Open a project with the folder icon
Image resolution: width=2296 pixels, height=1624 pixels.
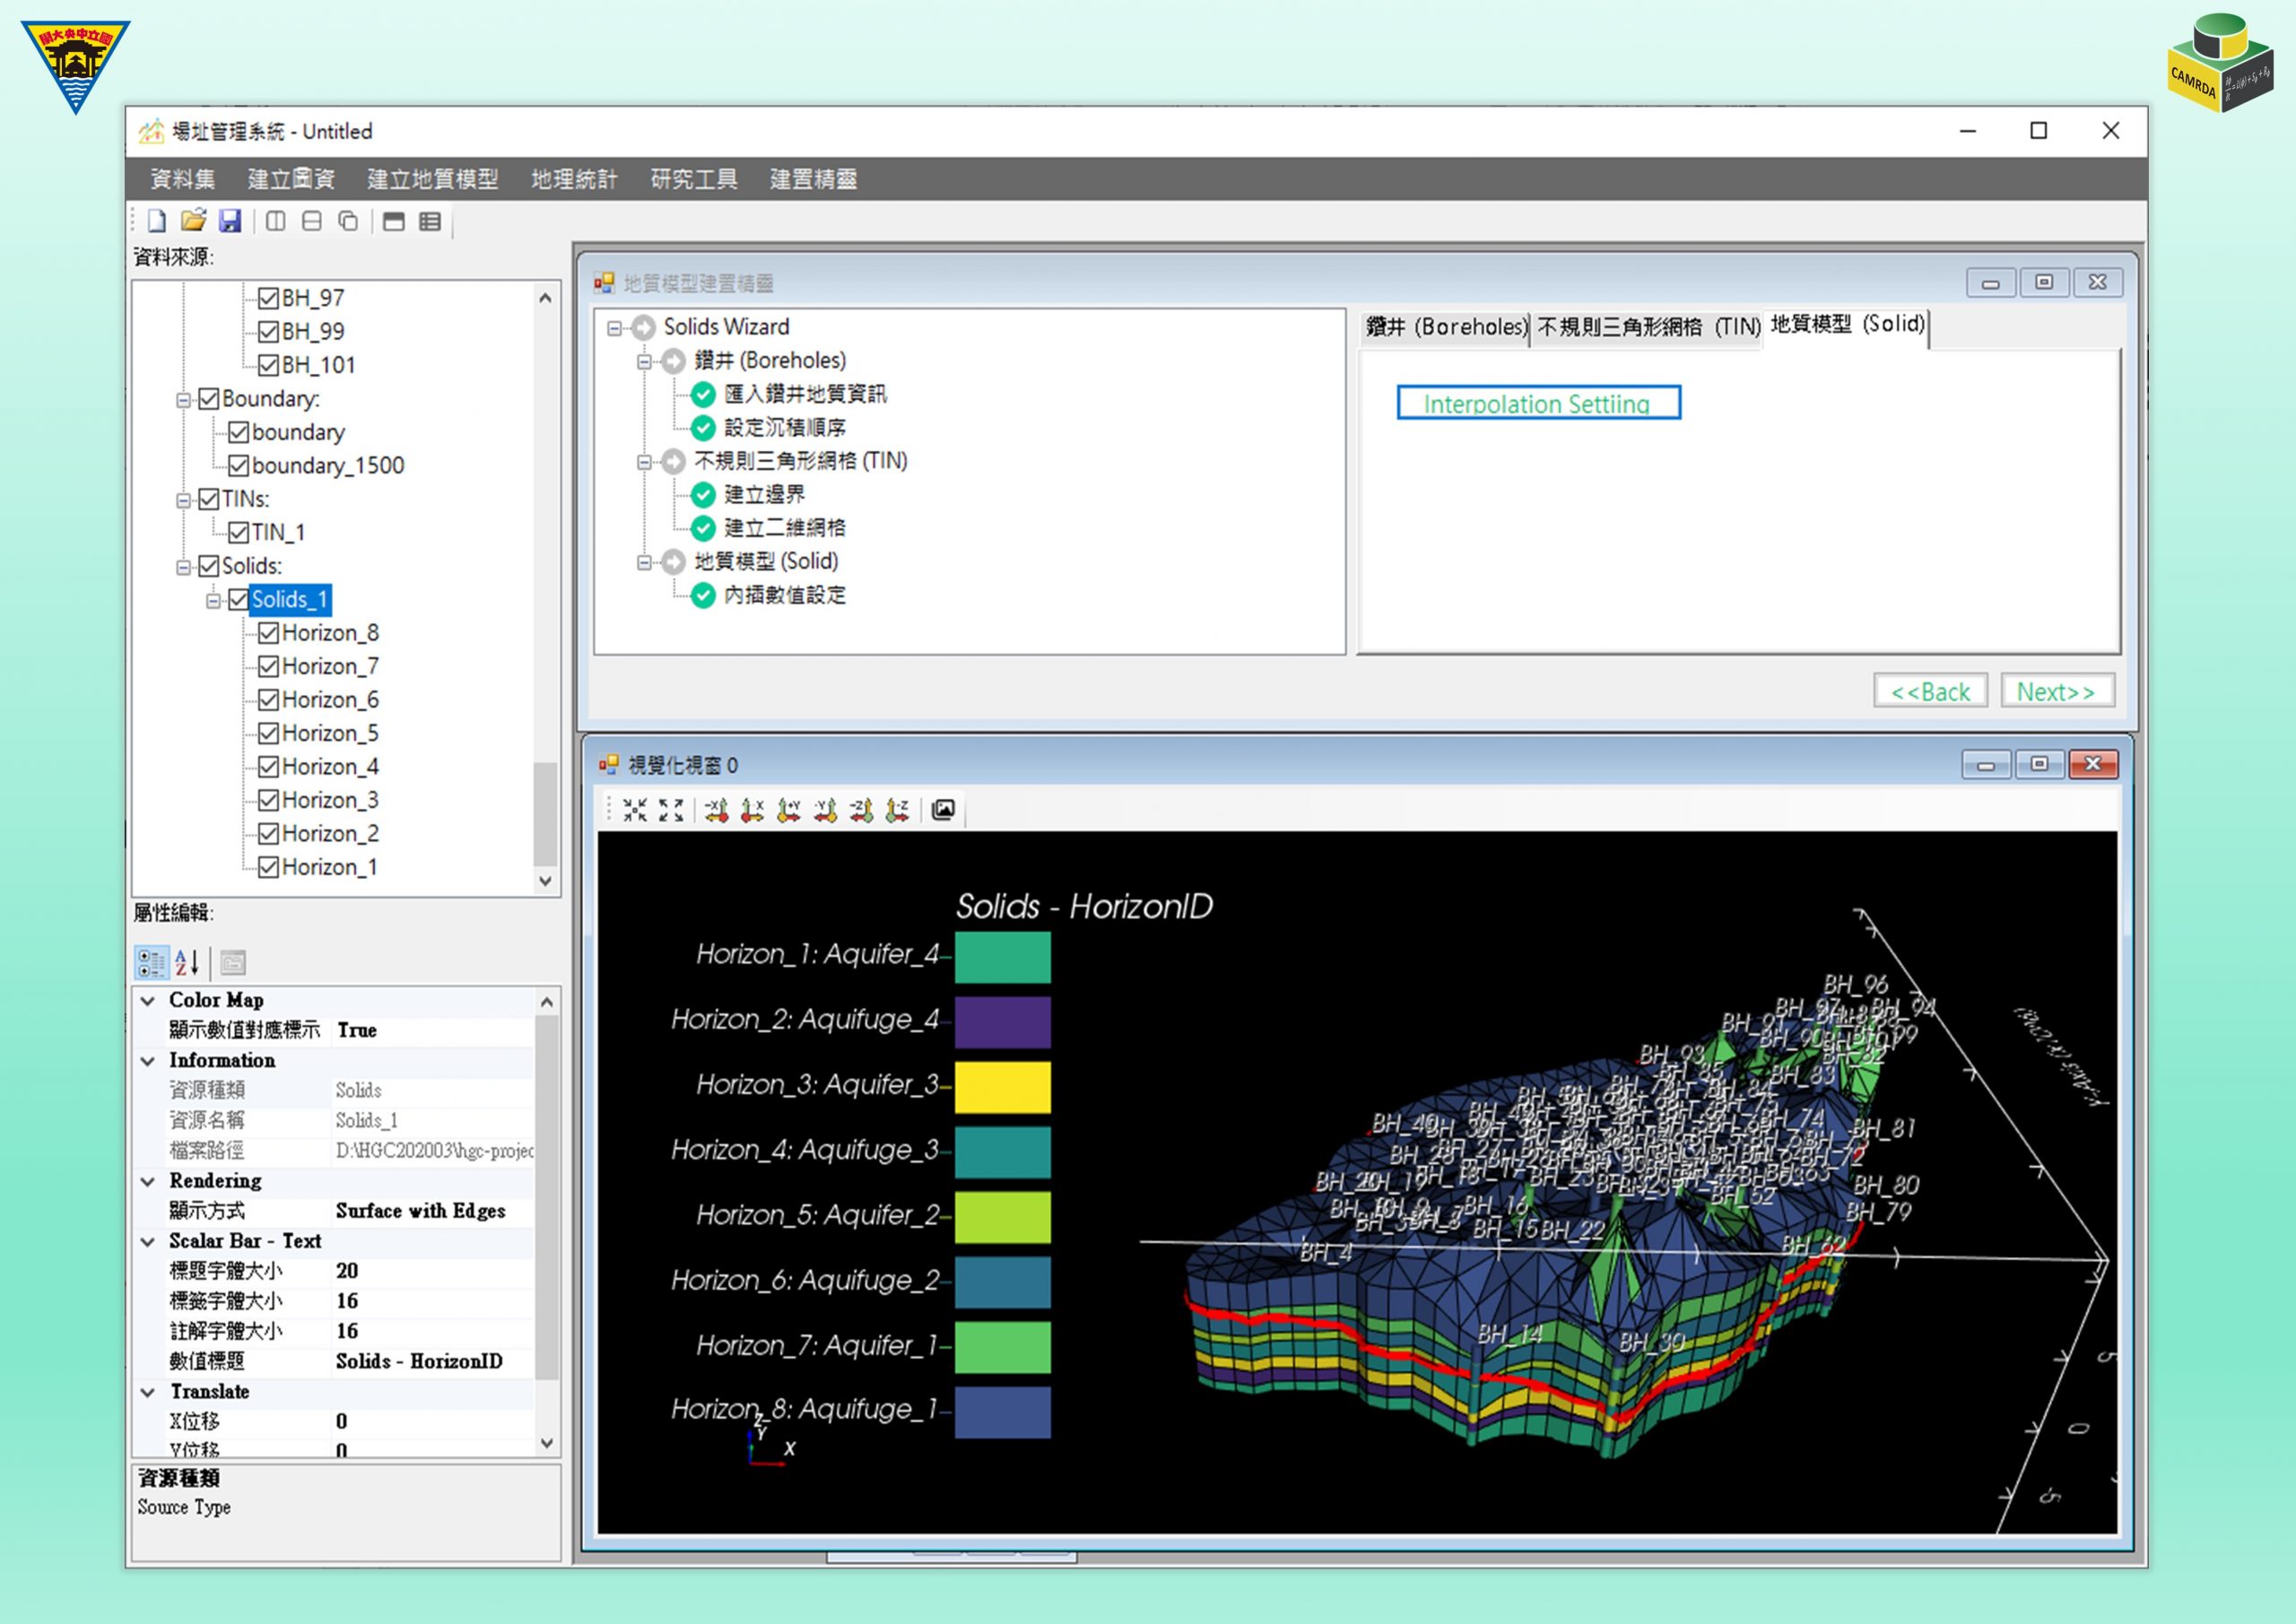point(193,221)
